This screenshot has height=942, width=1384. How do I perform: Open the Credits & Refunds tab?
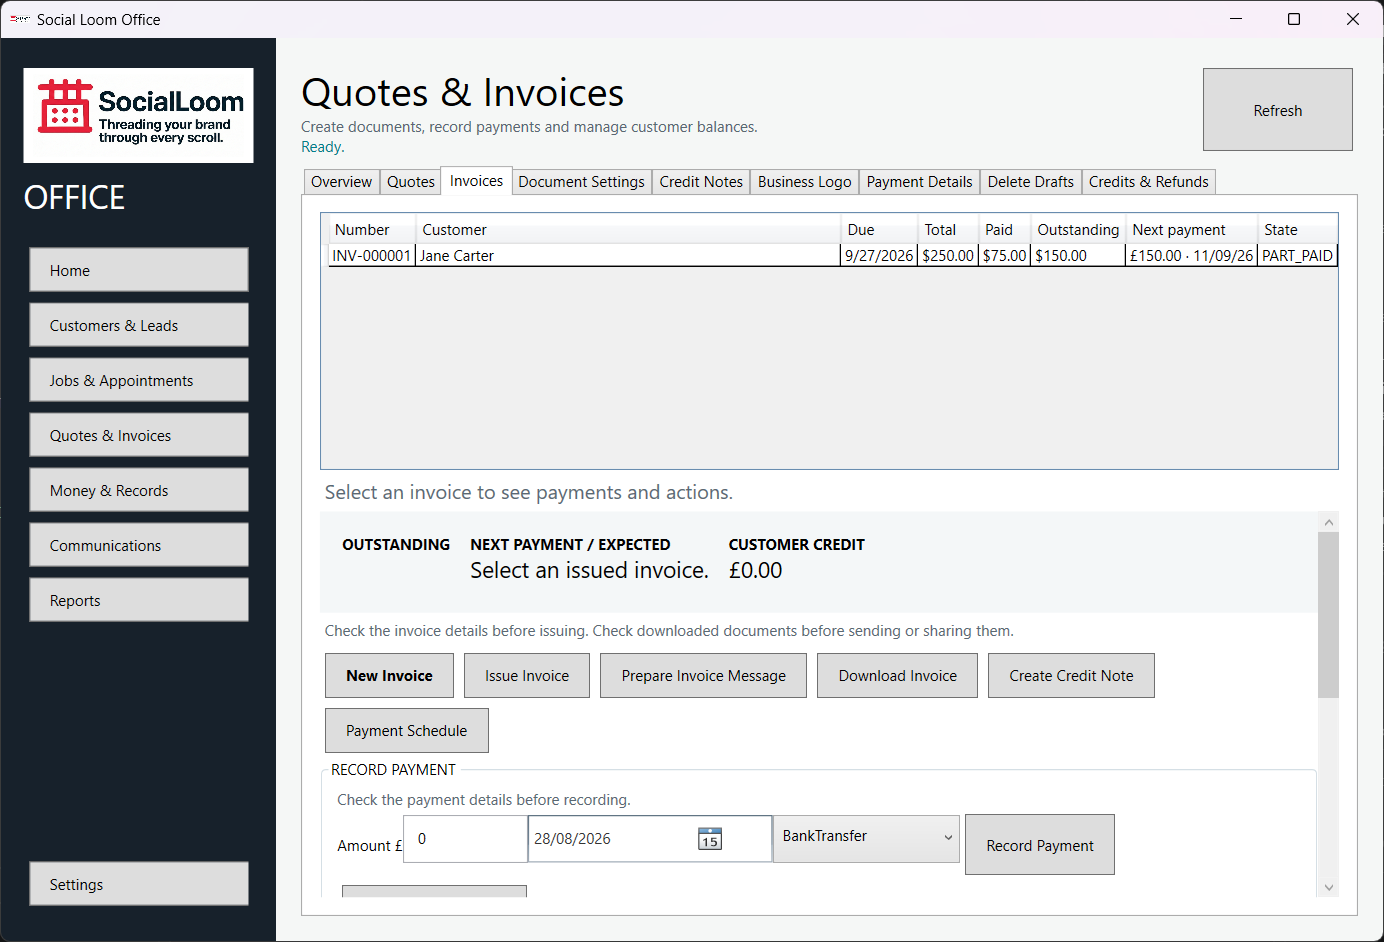coord(1148,182)
